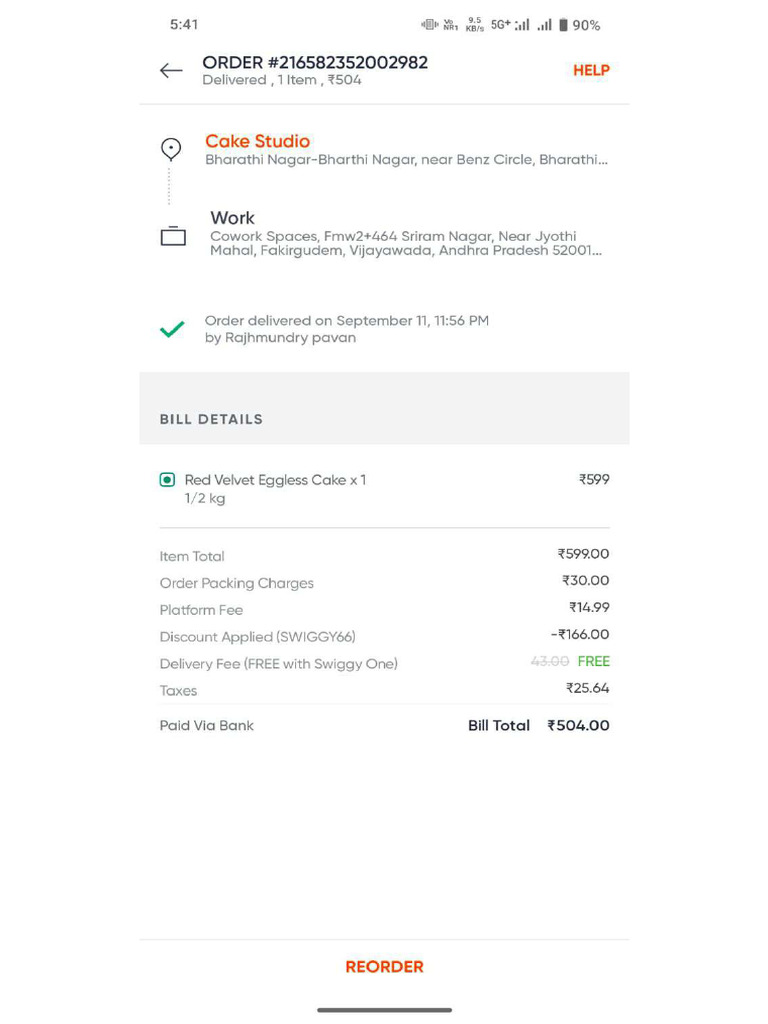
Task: Tap the bottom home gesture bar
Action: click(384, 1010)
